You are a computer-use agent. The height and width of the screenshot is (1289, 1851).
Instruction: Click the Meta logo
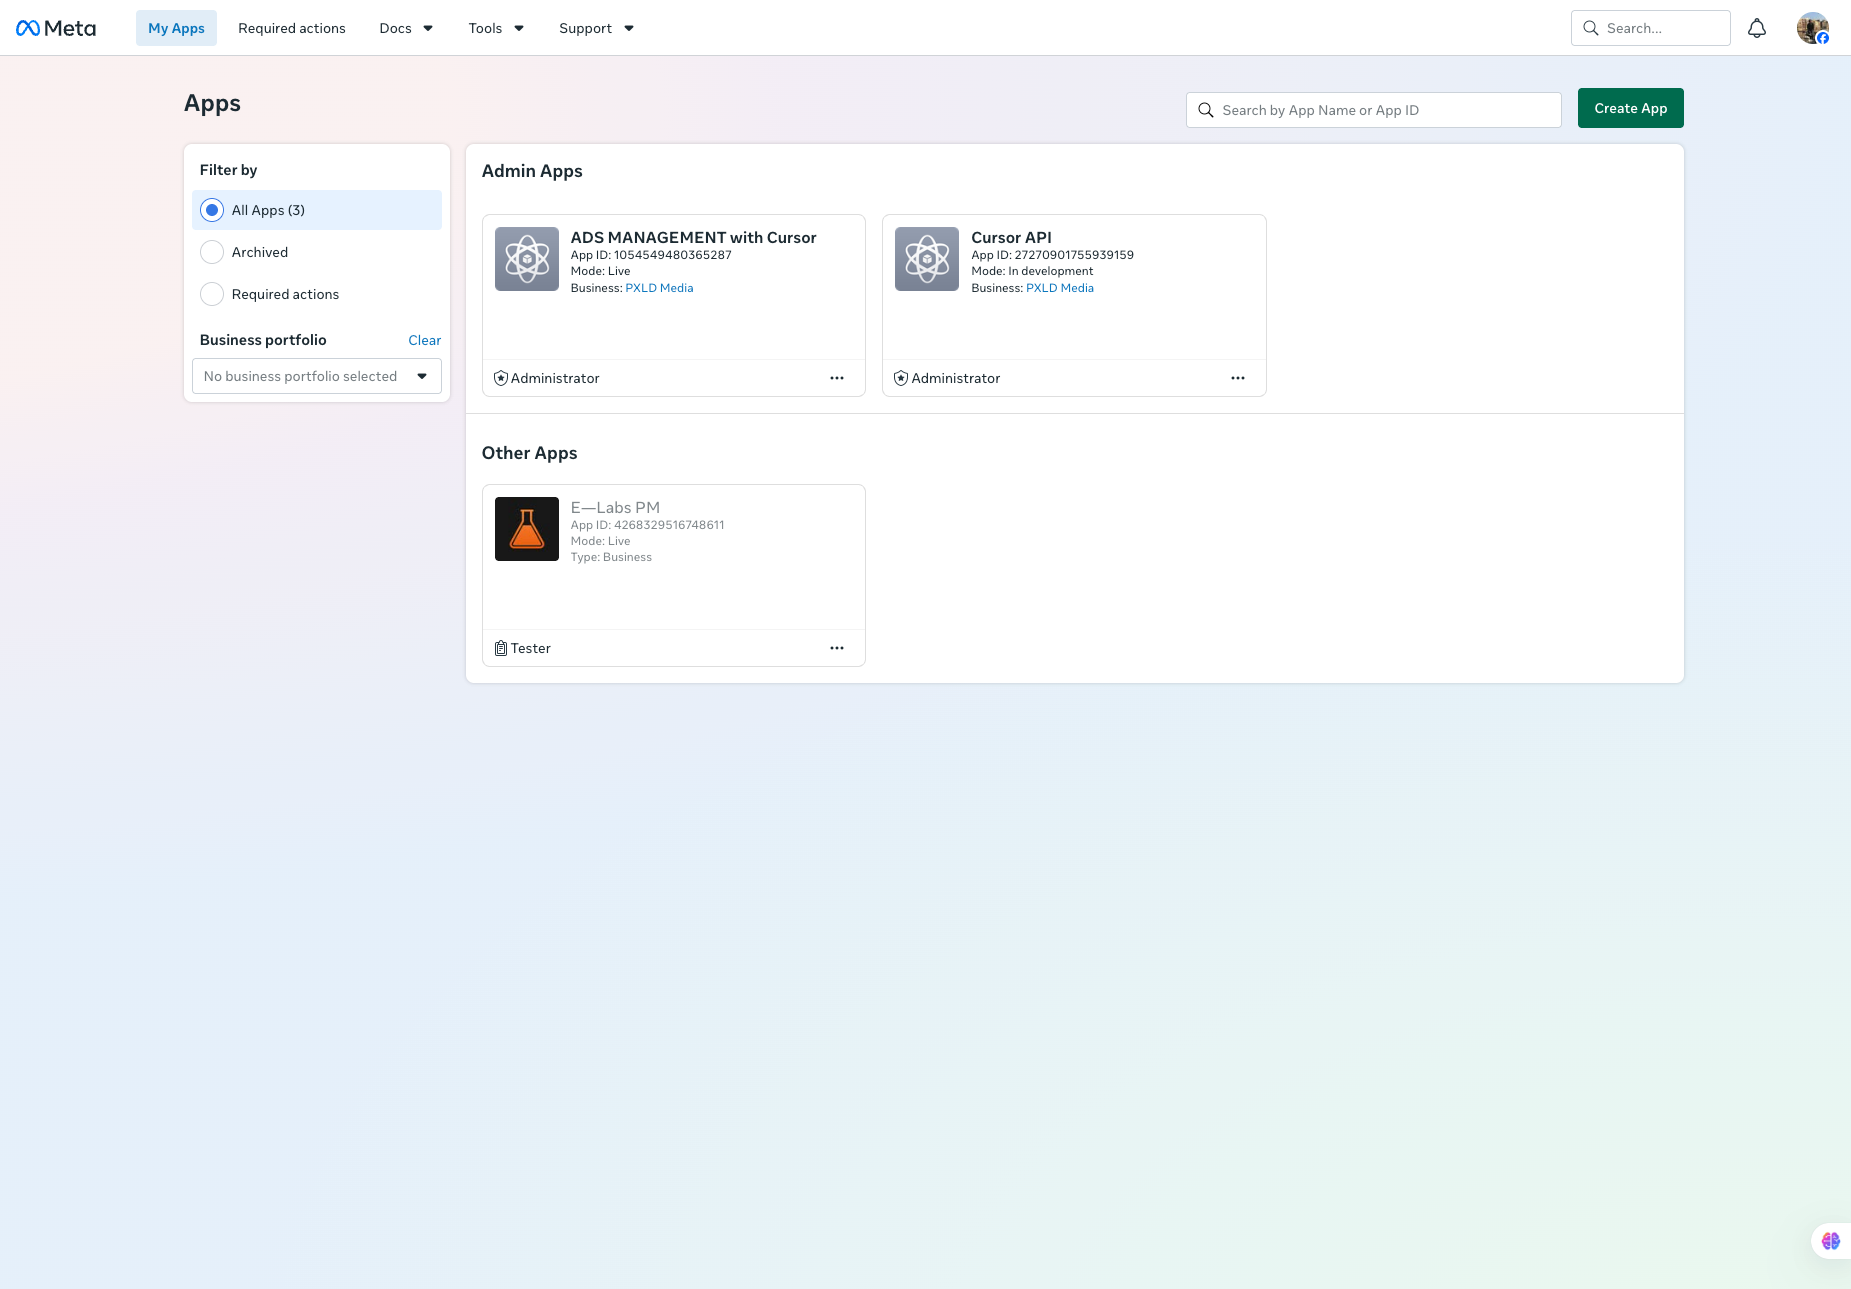point(56,28)
